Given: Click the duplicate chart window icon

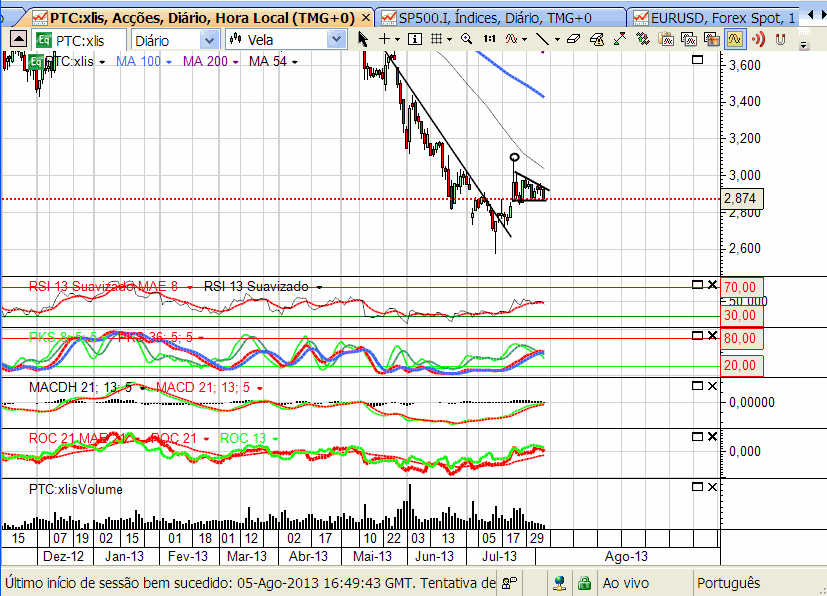Looking at the screenshot, I should pyautogui.click(x=689, y=39).
